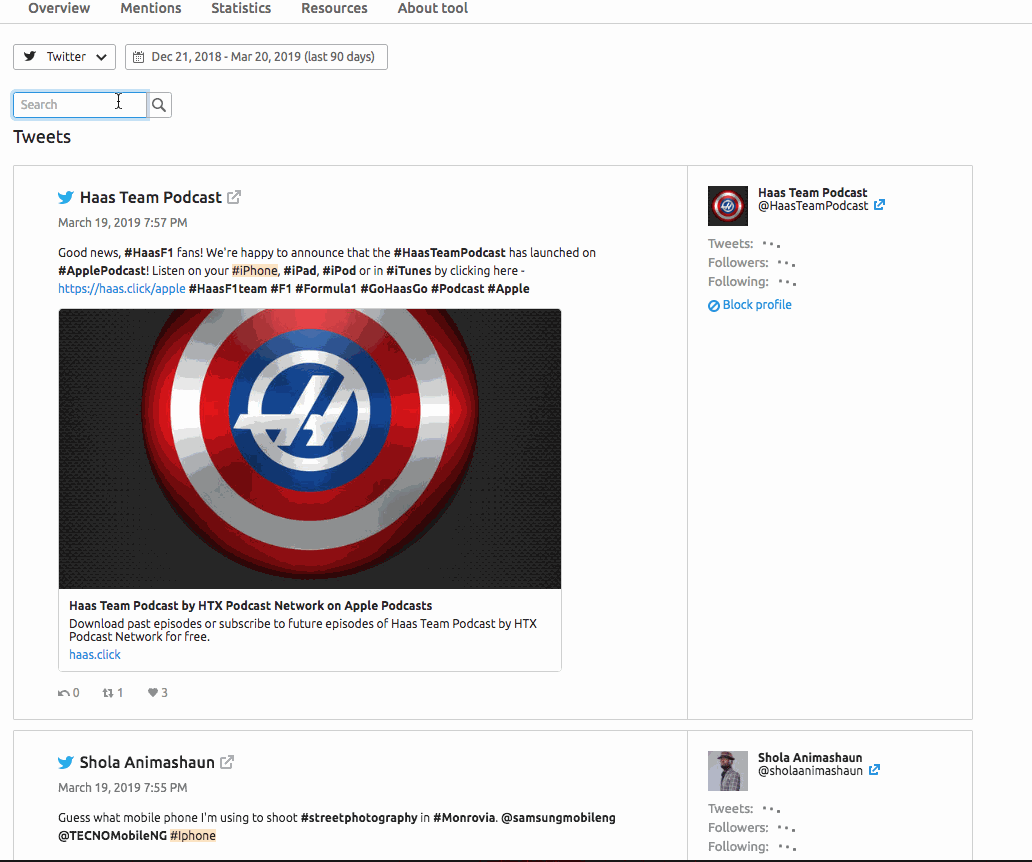Click the haas.click card link

[95, 655]
